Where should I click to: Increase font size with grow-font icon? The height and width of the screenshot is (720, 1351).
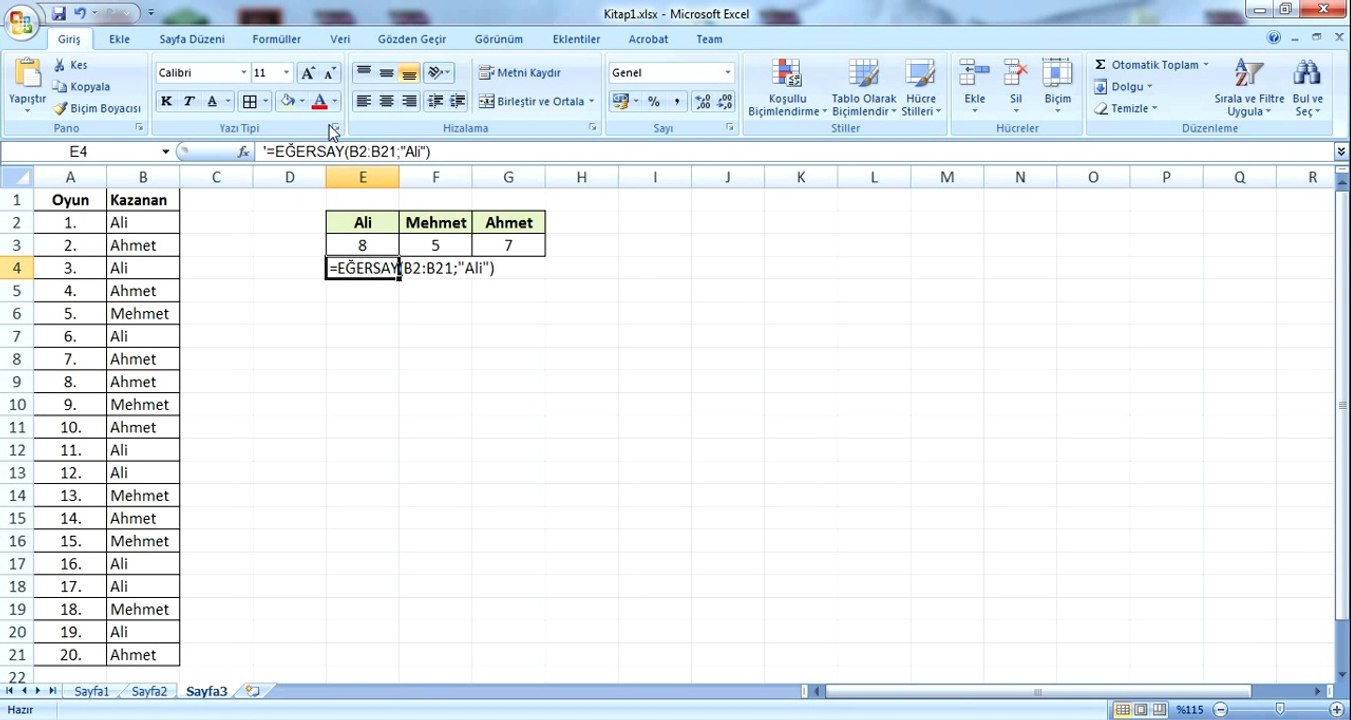308,73
